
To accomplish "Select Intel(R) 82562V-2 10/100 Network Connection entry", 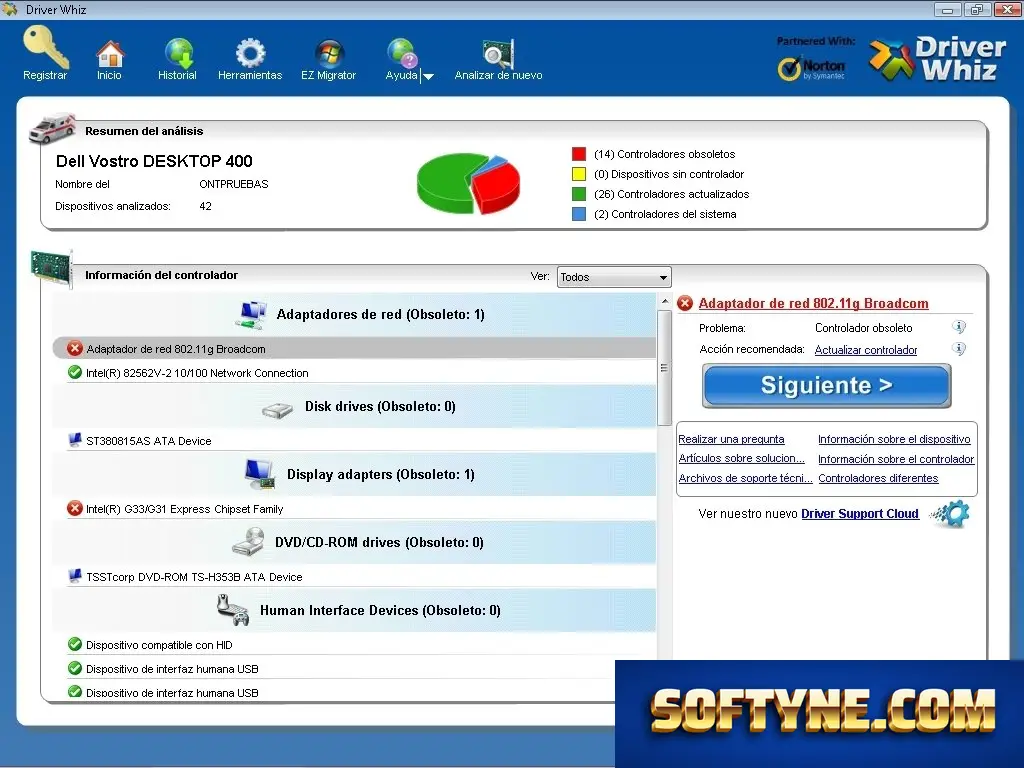I will coord(197,373).
